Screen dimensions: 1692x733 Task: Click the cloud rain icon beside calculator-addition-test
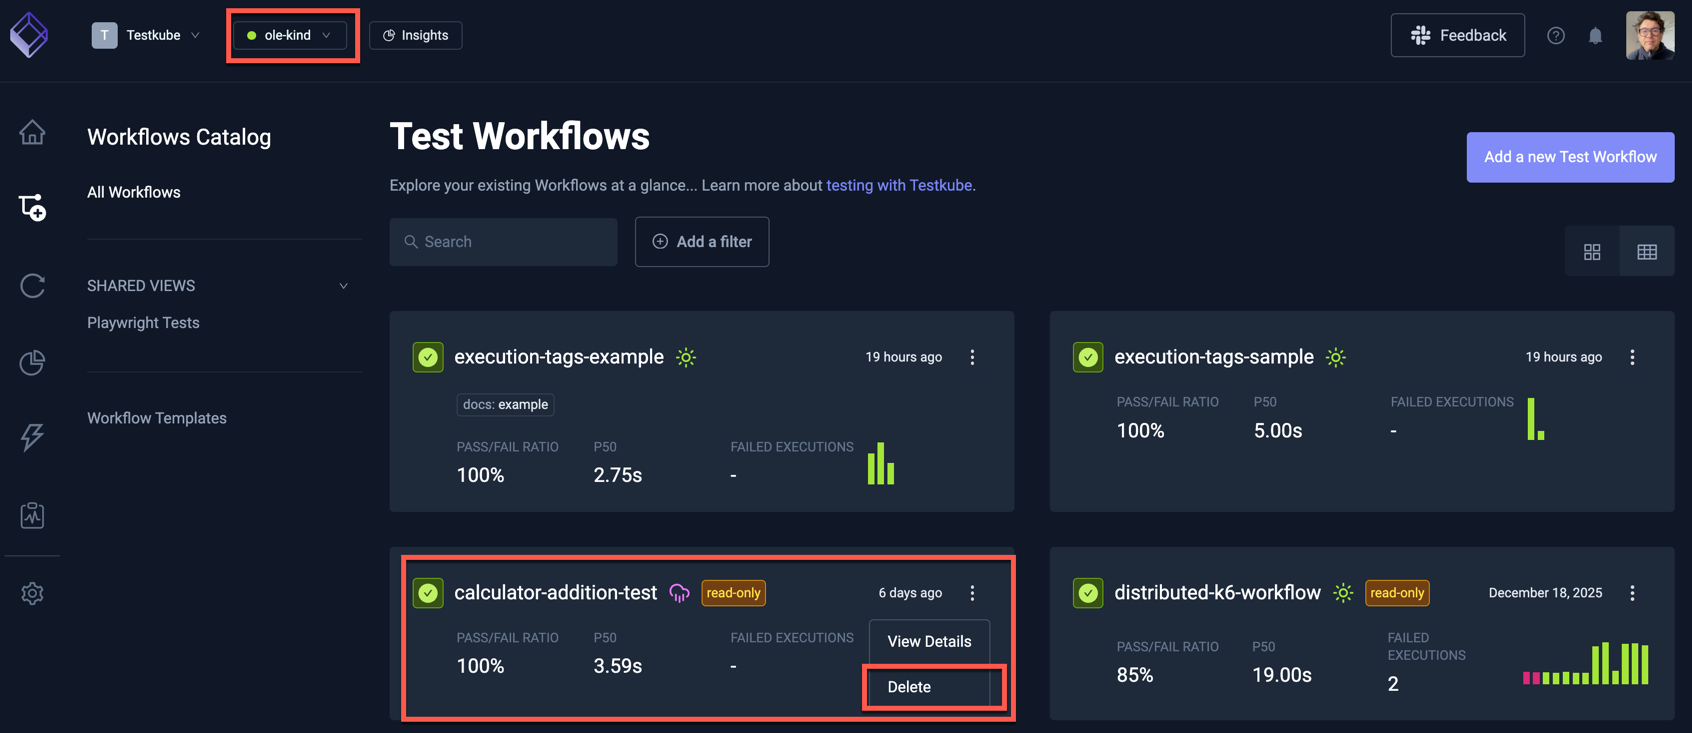pyautogui.click(x=680, y=593)
